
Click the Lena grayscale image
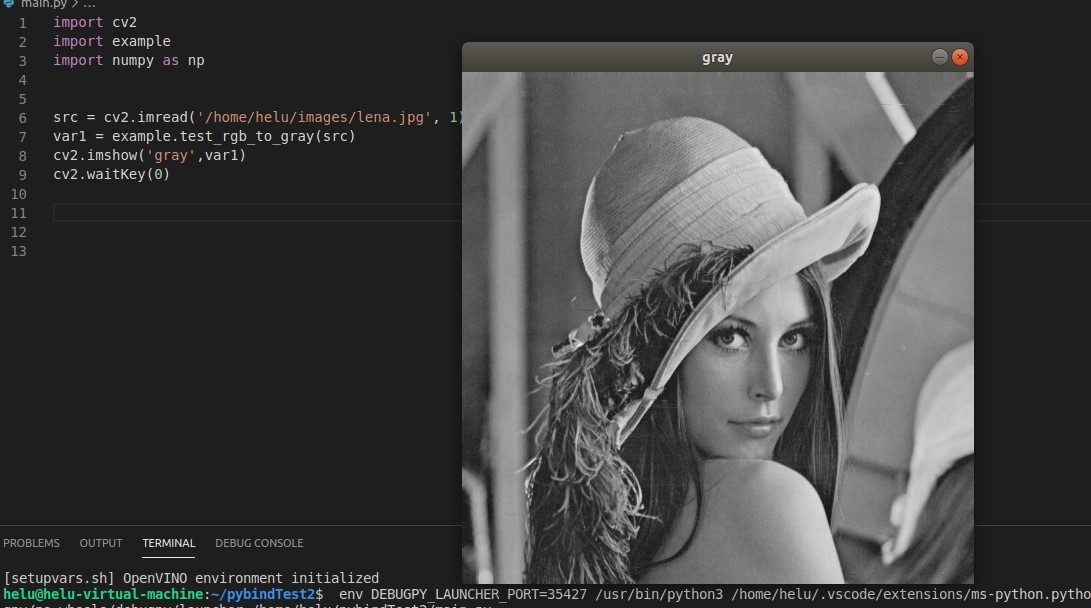pos(717,328)
